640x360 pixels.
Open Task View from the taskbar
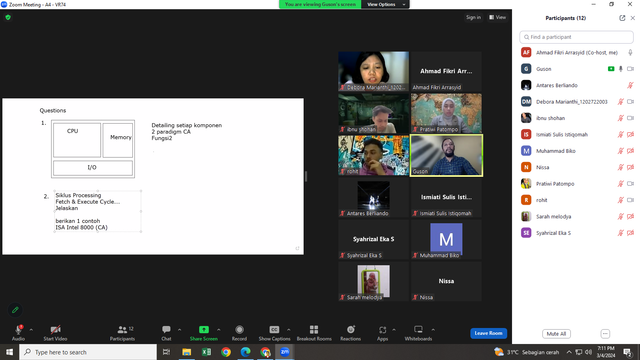tap(166, 352)
